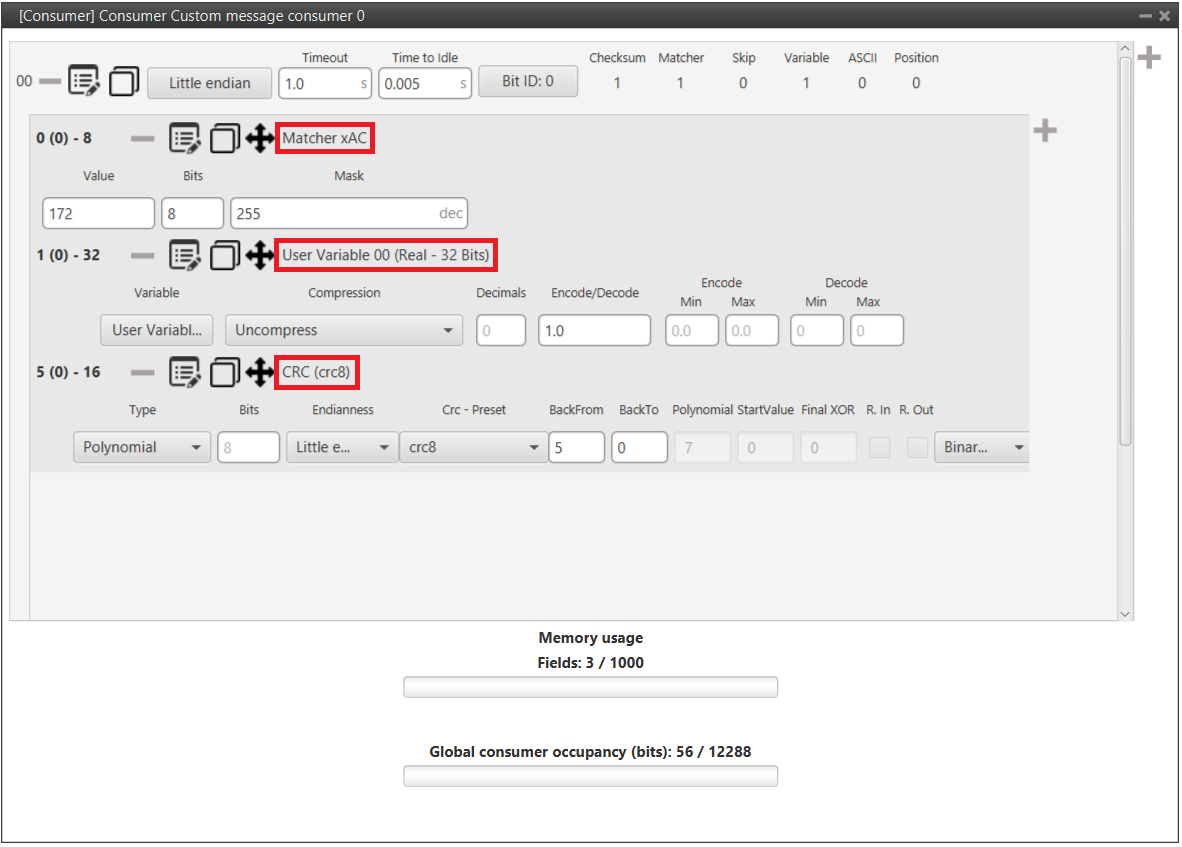Viewport: 1182px width, 847px height.
Task: Click the User Variable selector button
Action: tap(156, 331)
